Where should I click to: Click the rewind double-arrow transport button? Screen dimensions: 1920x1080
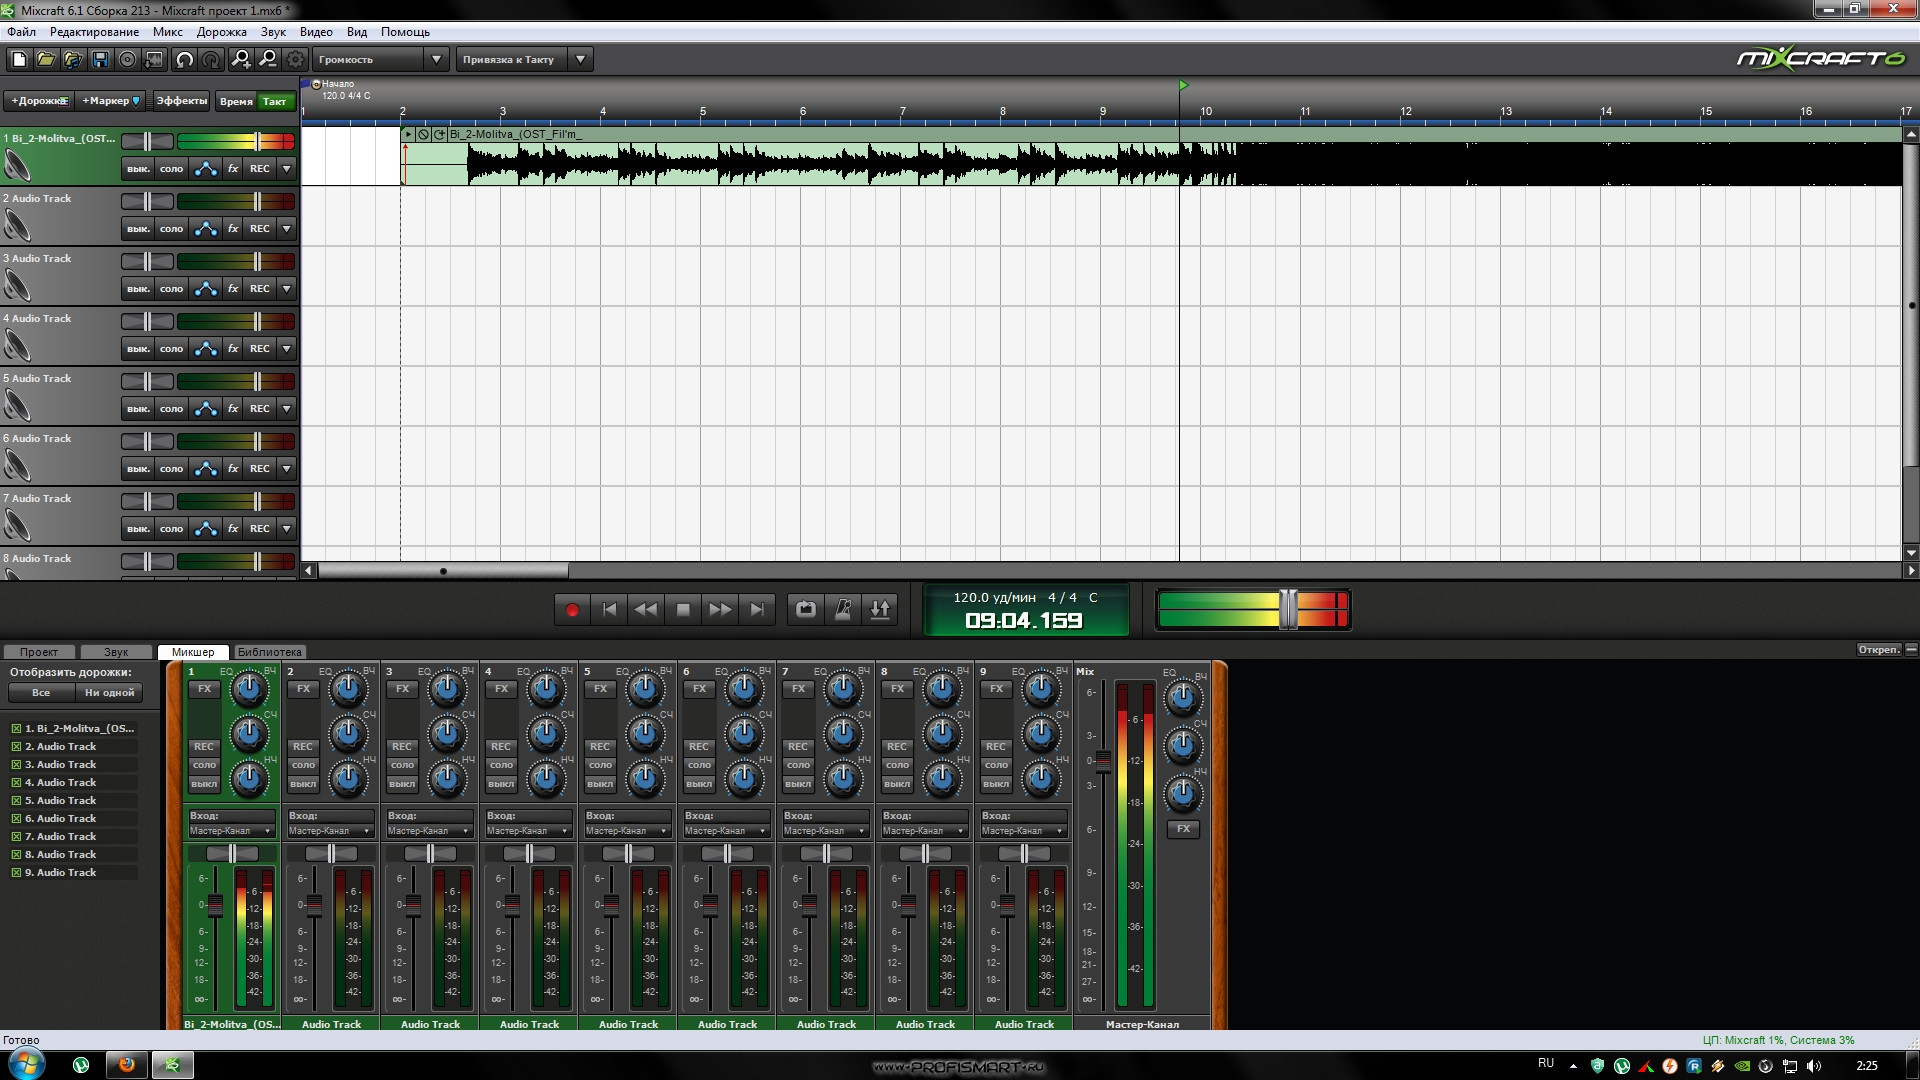coord(646,609)
